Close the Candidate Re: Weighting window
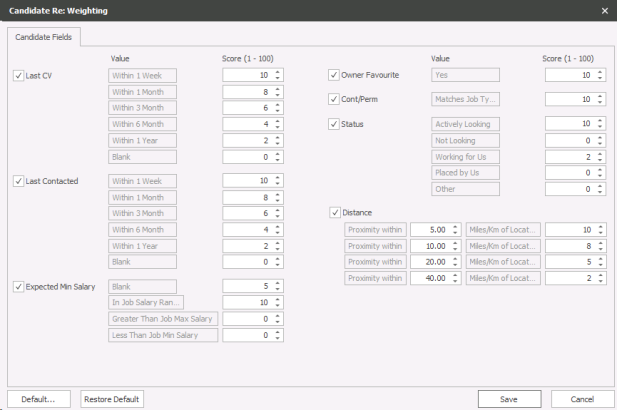Image resolution: width=617 pixels, height=410 pixels. coord(603,10)
